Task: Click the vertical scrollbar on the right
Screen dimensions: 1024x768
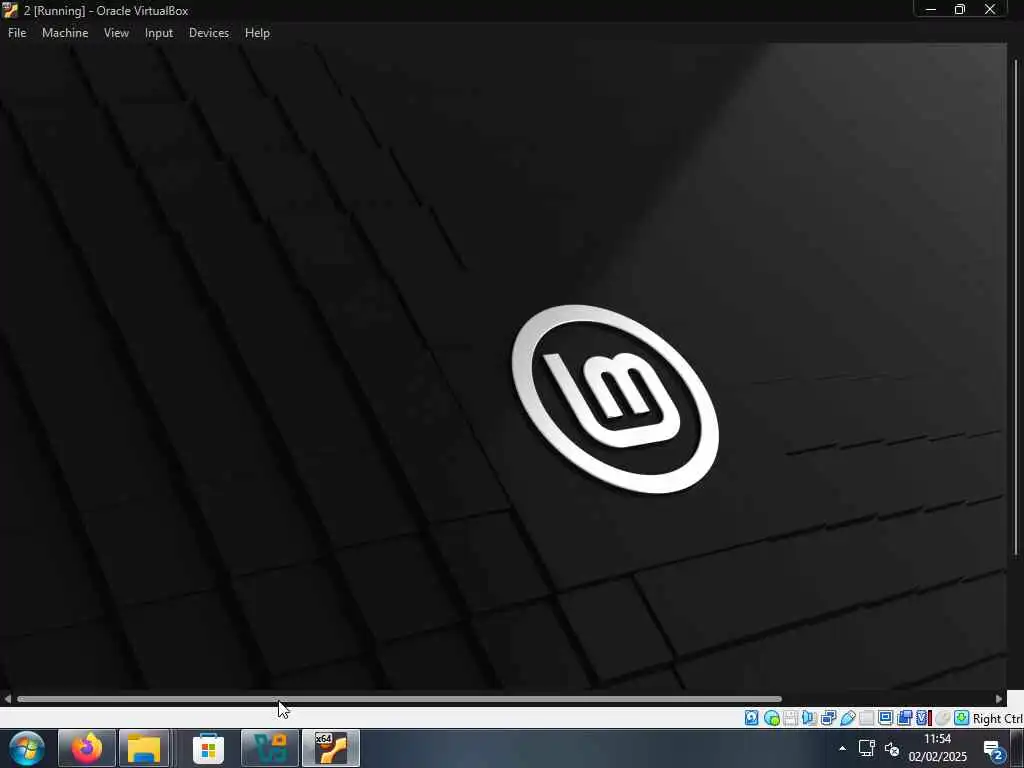Action: pyautogui.click(x=1016, y=307)
